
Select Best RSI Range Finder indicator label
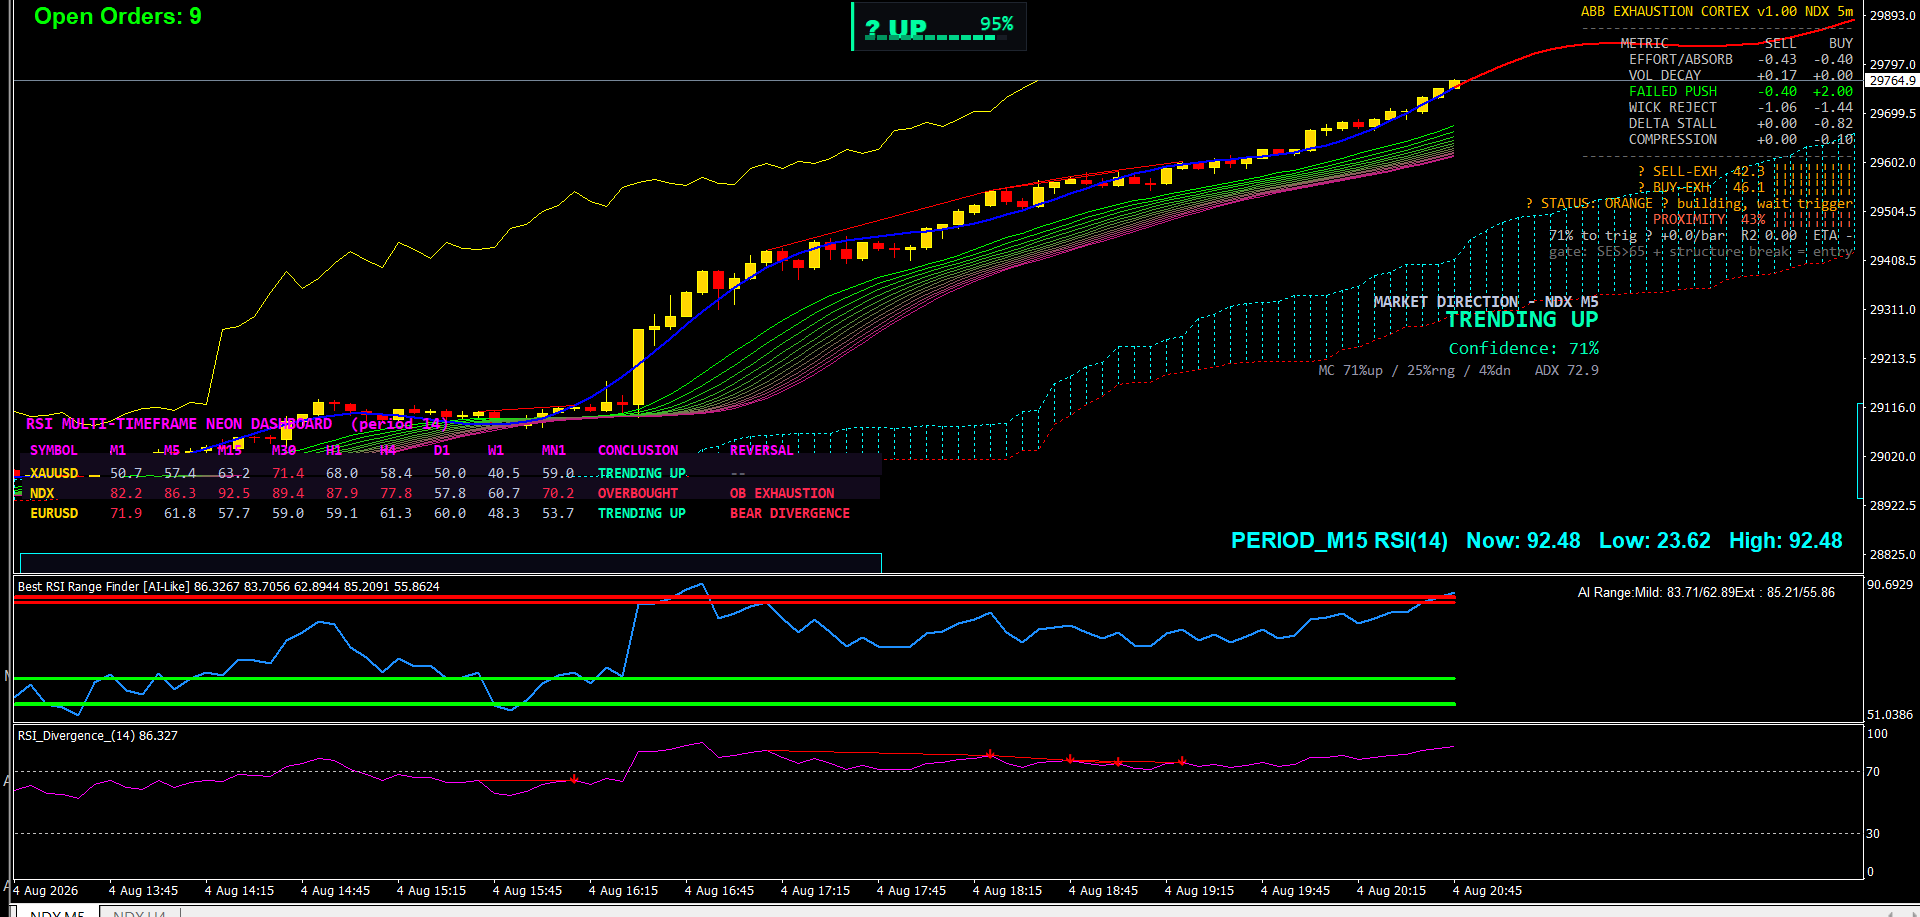228,587
